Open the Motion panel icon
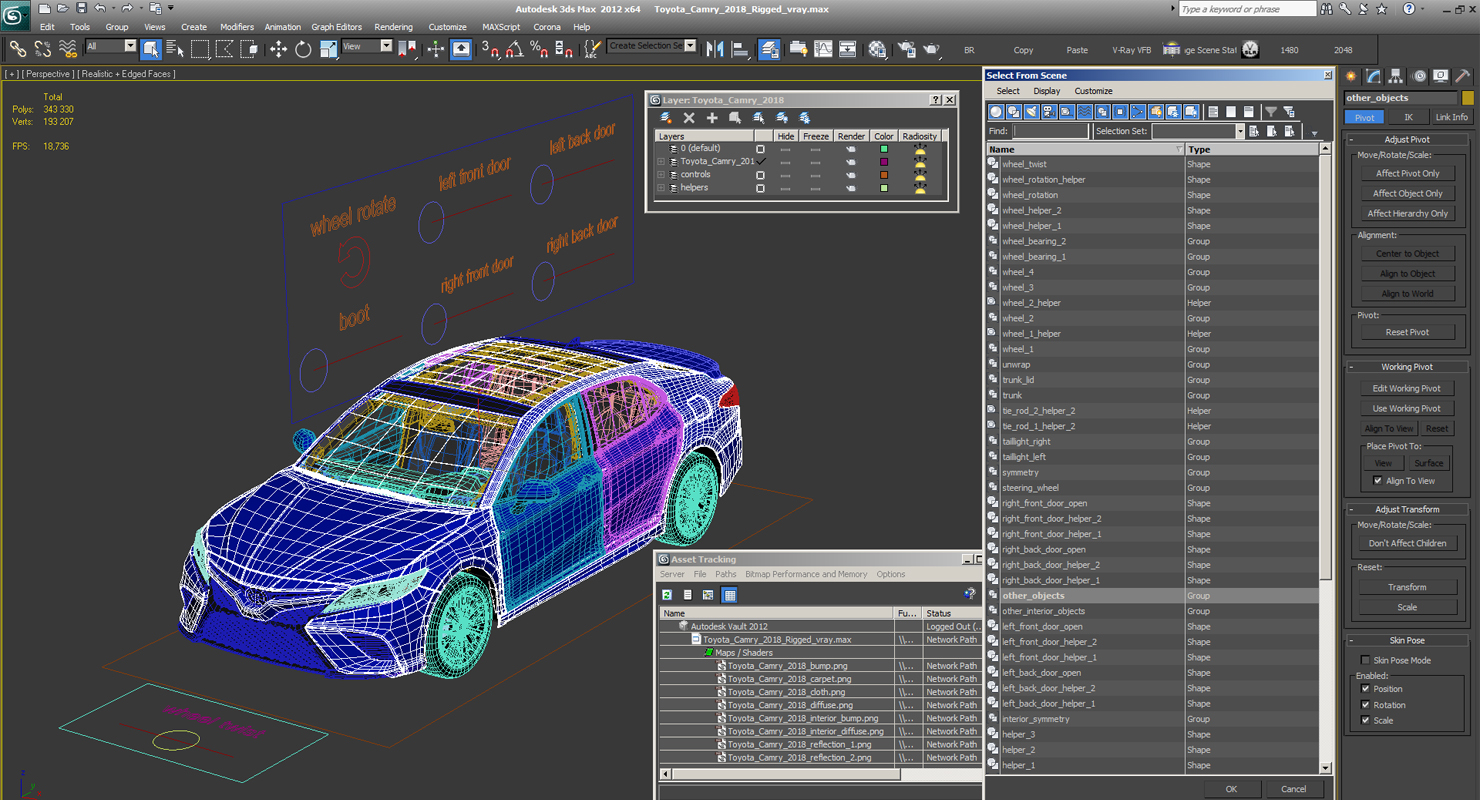 (x=1419, y=76)
